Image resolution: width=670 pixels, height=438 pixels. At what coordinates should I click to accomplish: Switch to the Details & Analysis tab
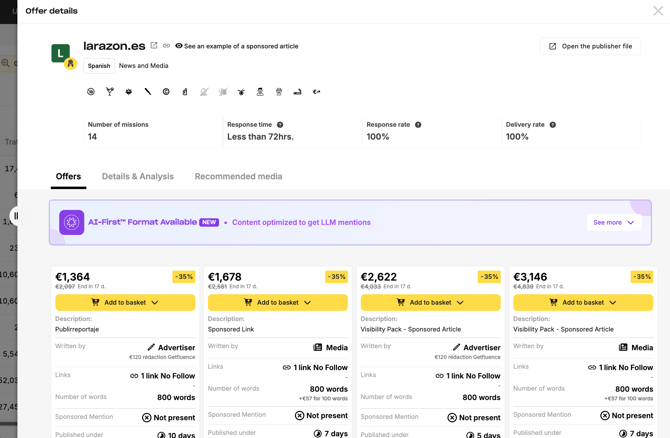(x=138, y=177)
